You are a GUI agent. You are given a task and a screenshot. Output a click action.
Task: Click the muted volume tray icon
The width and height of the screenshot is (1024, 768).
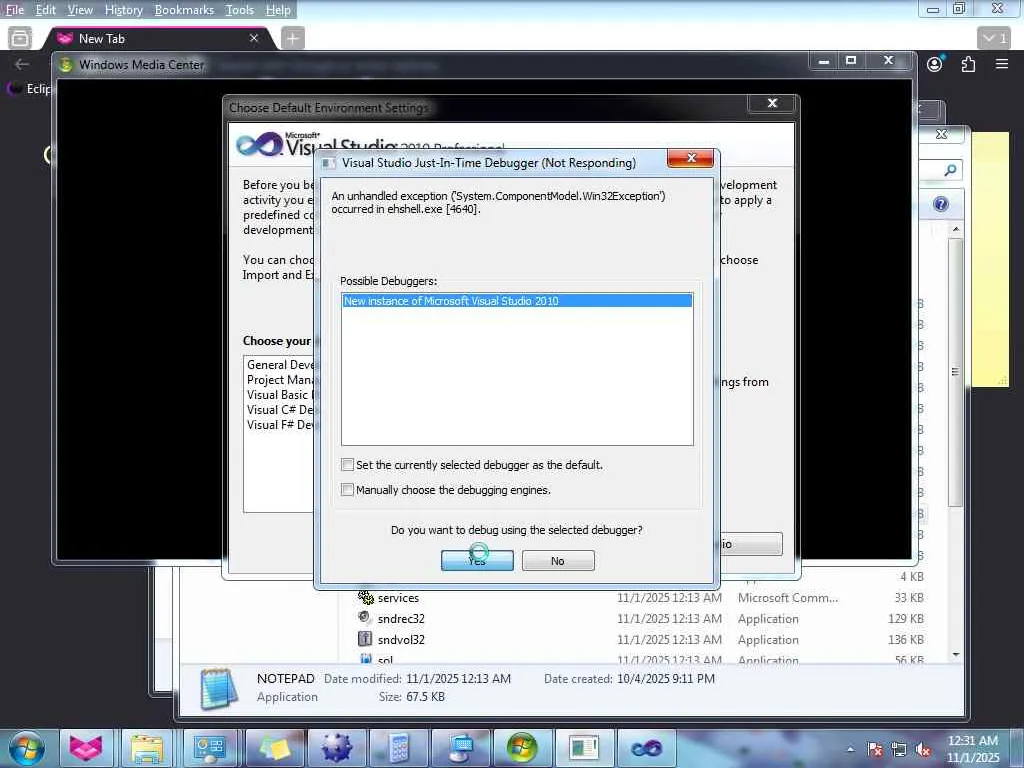click(923, 750)
